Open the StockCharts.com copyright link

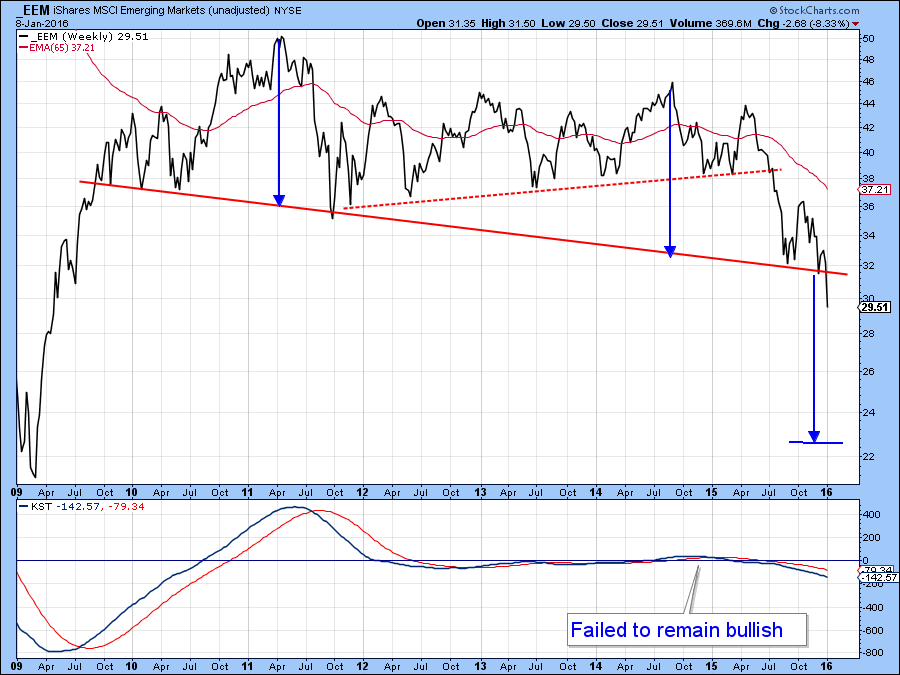tap(814, 10)
